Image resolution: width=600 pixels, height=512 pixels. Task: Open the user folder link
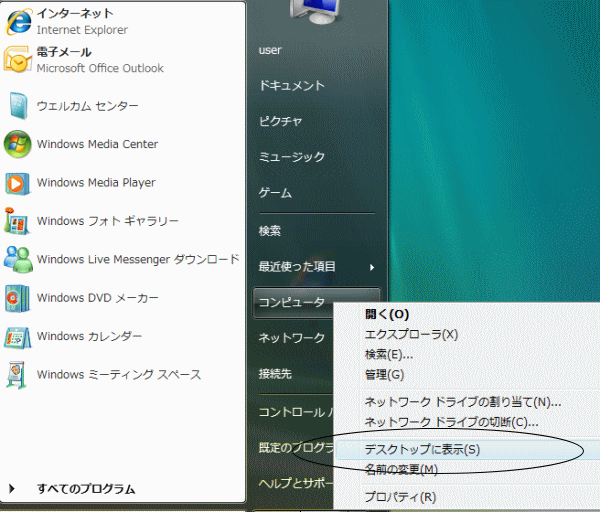pos(270,50)
